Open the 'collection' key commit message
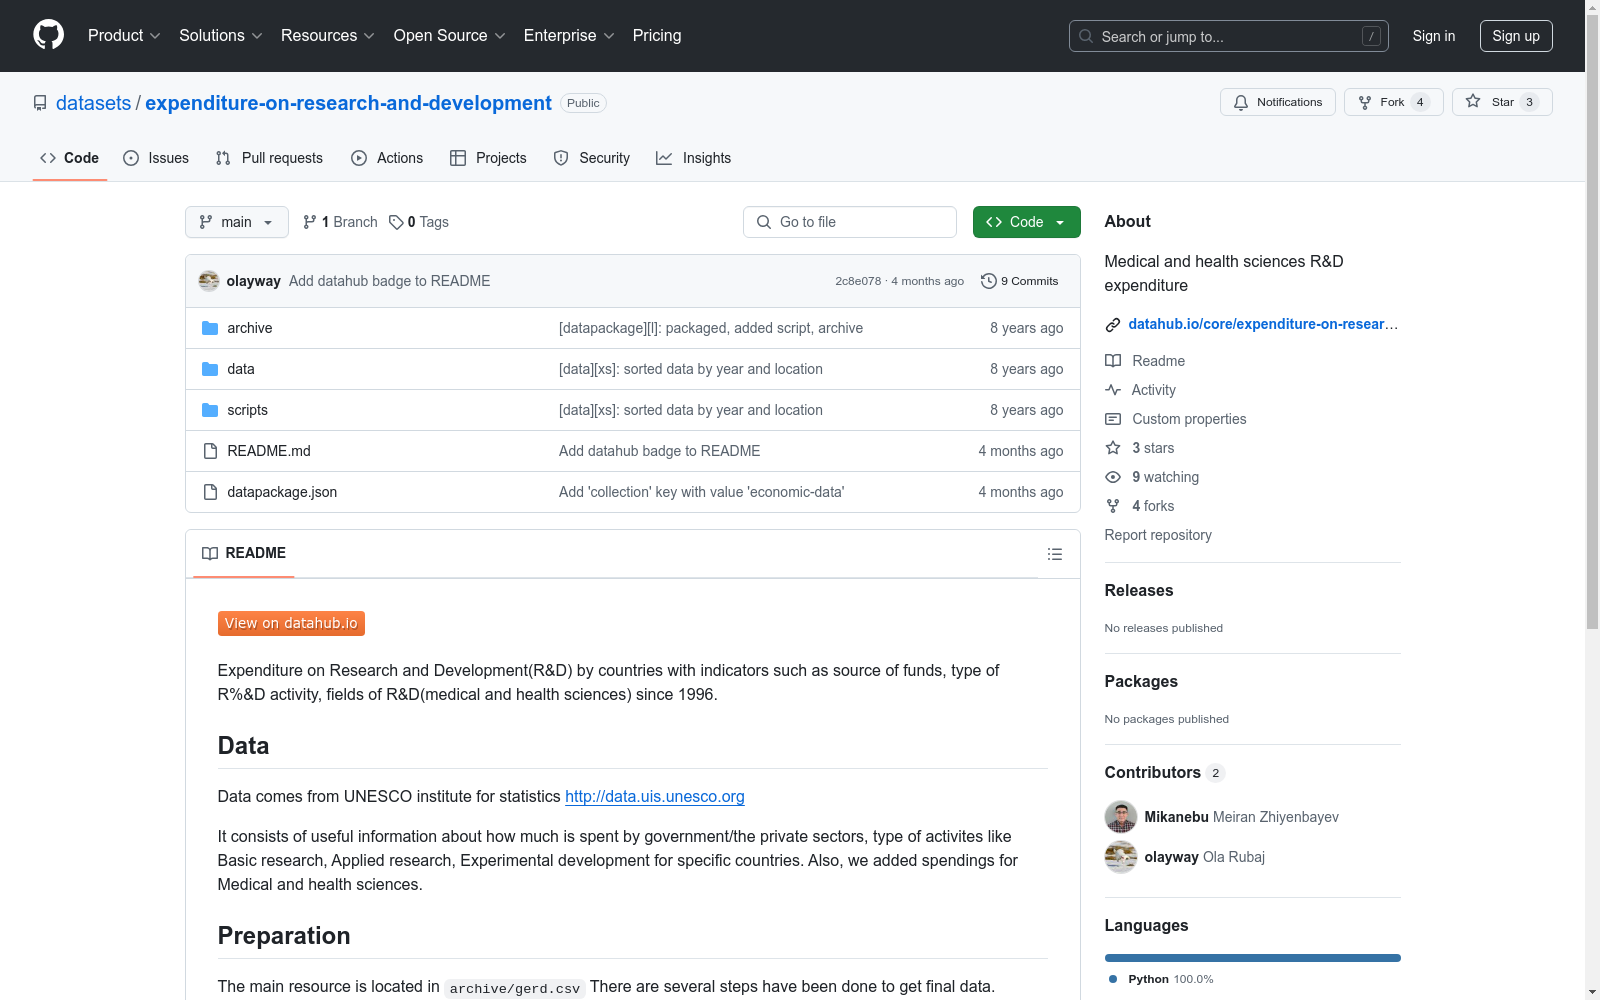 coord(701,492)
